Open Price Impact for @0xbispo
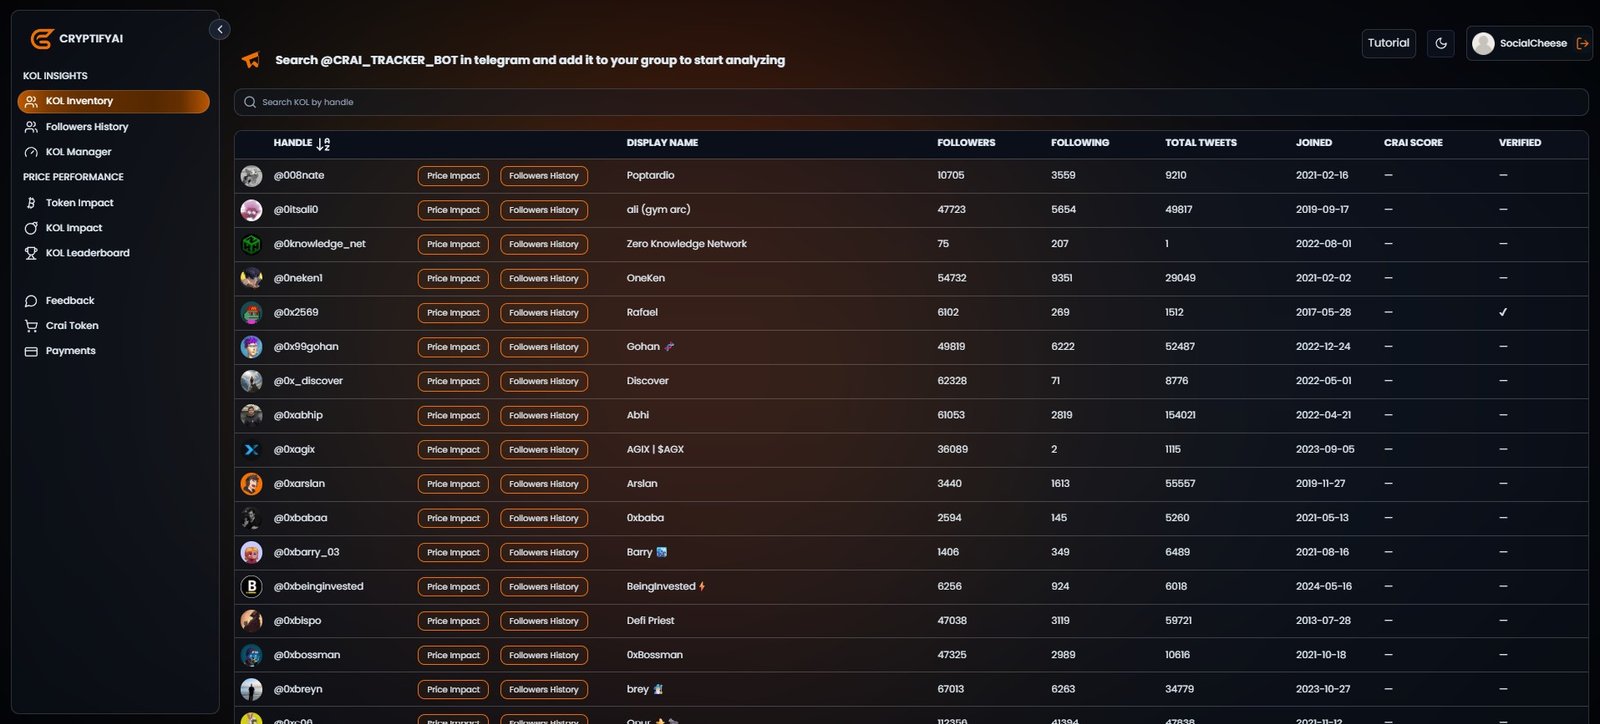The width and height of the screenshot is (1600, 724). coord(453,621)
